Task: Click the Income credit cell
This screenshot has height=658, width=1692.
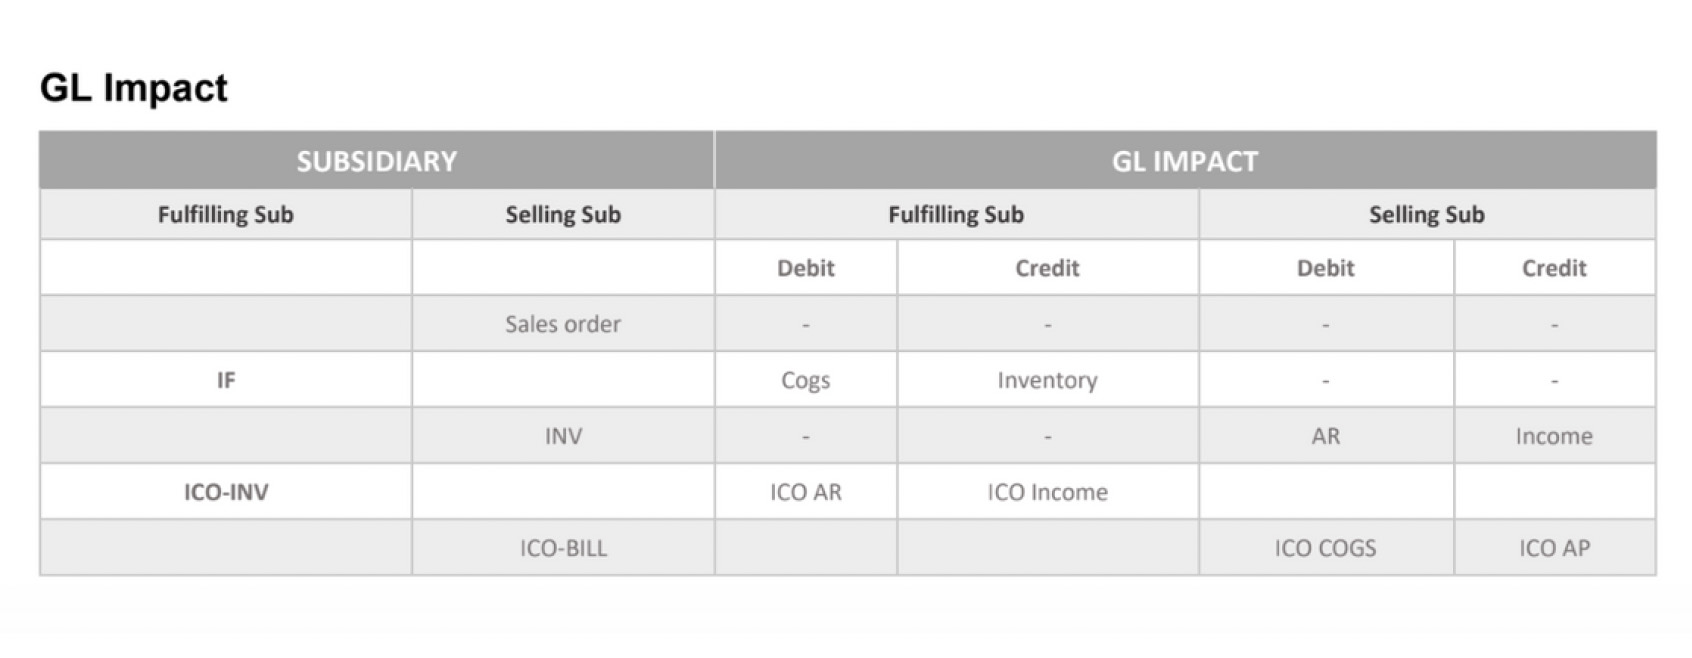Action: 1554,436
